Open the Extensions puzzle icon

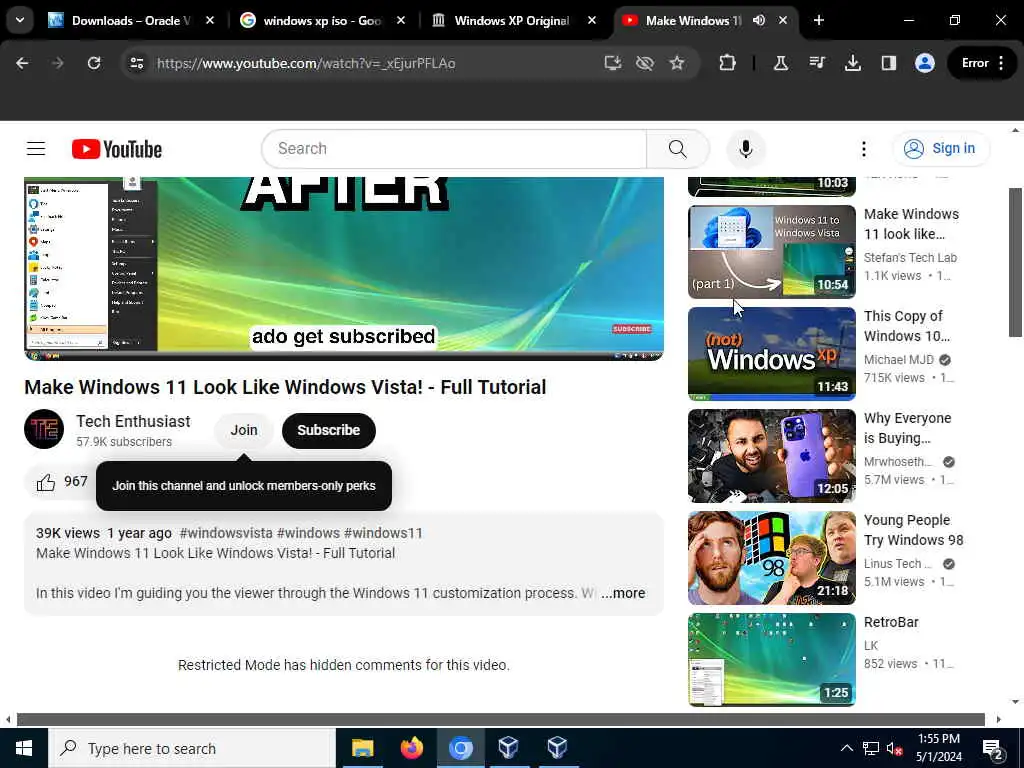coord(727,63)
